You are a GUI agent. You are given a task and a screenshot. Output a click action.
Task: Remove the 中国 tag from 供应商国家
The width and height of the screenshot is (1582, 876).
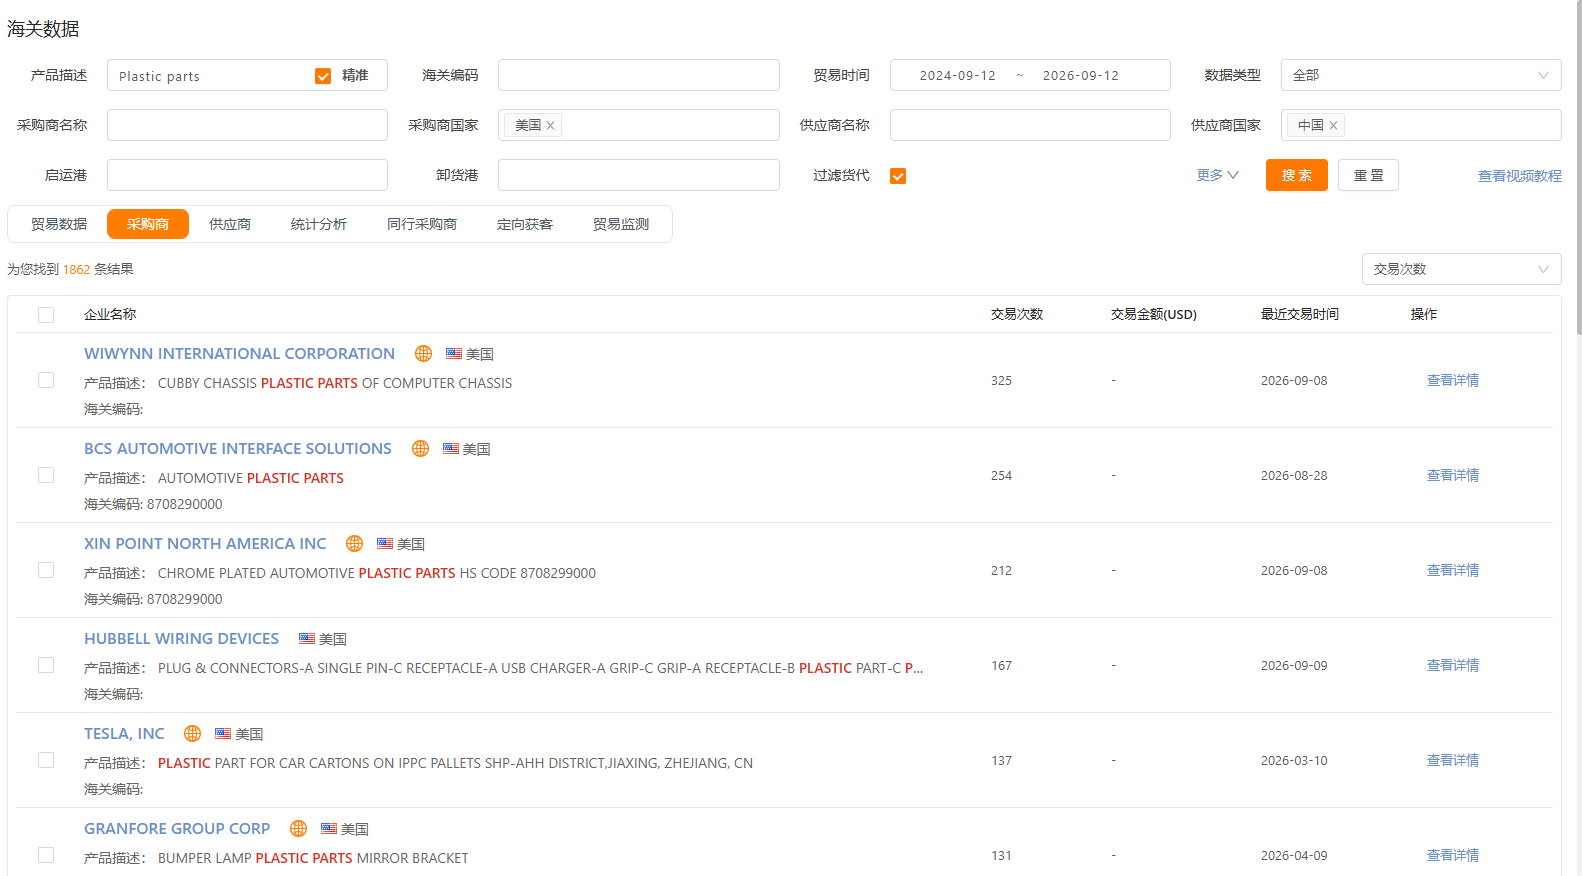(1333, 125)
